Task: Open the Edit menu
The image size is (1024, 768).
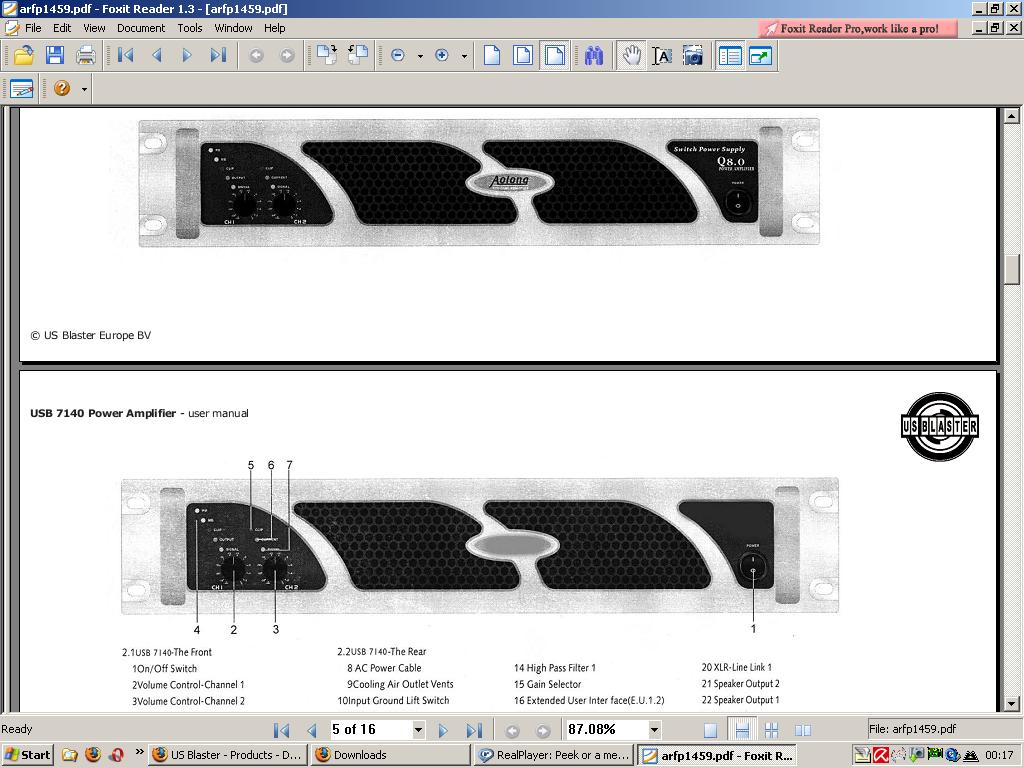Action: 62,28
